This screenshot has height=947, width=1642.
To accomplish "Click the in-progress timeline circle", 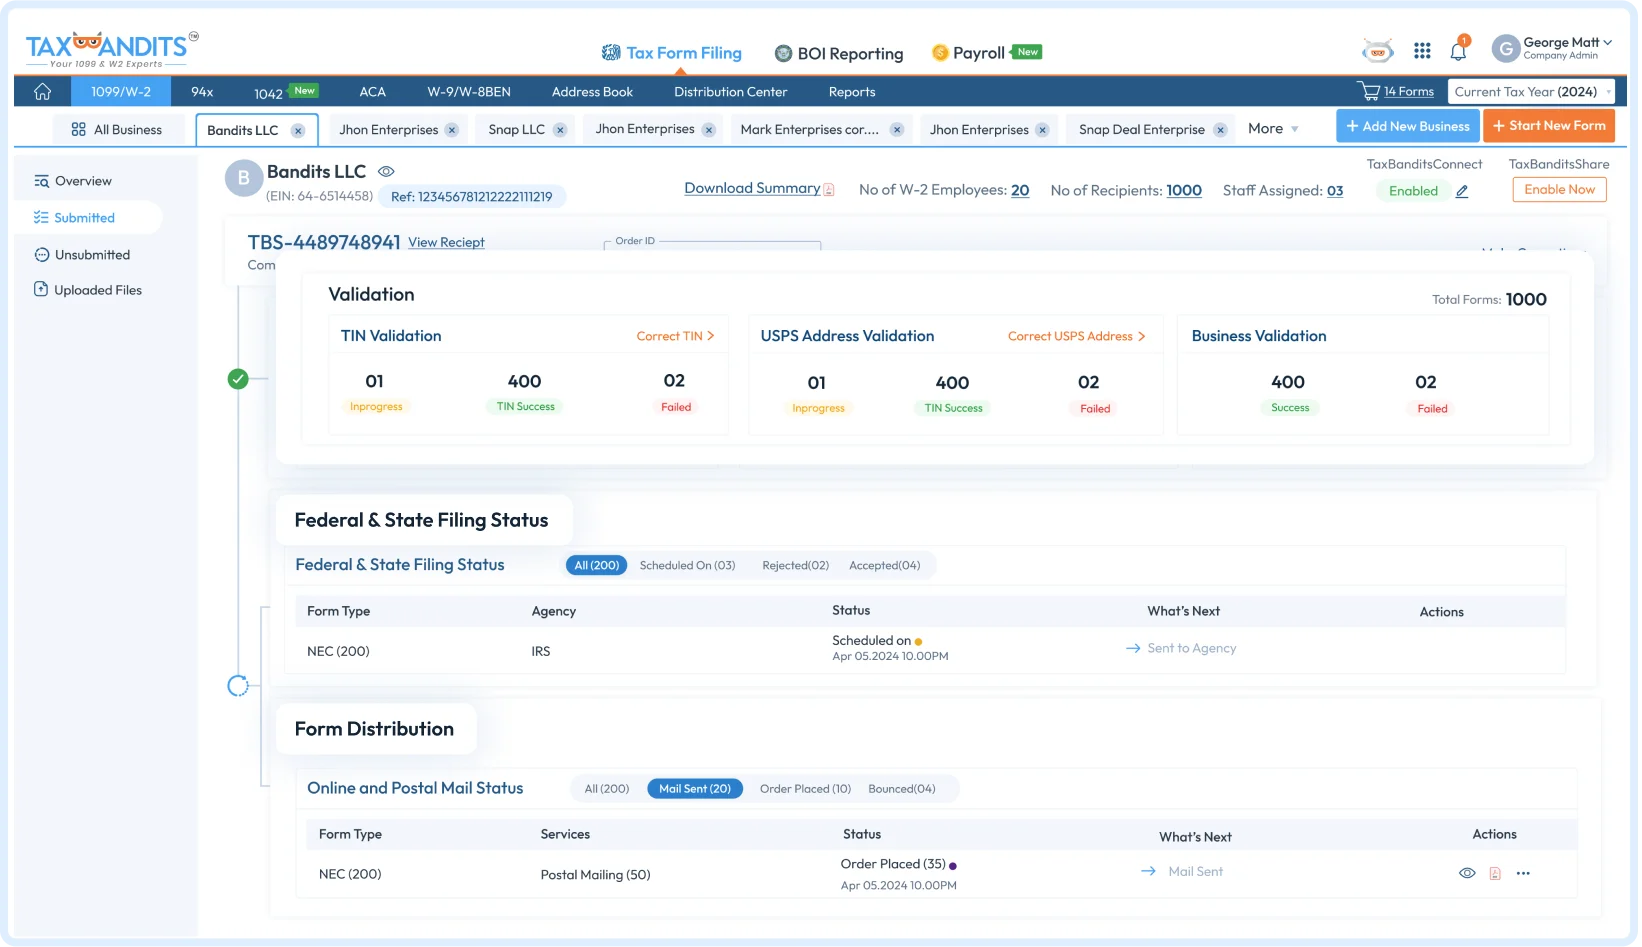I will point(238,686).
